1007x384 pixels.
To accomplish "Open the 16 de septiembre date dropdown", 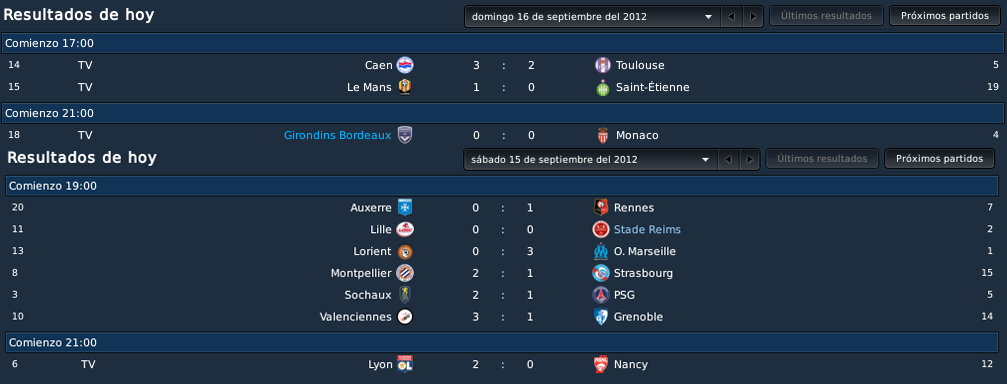I will point(593,17).
